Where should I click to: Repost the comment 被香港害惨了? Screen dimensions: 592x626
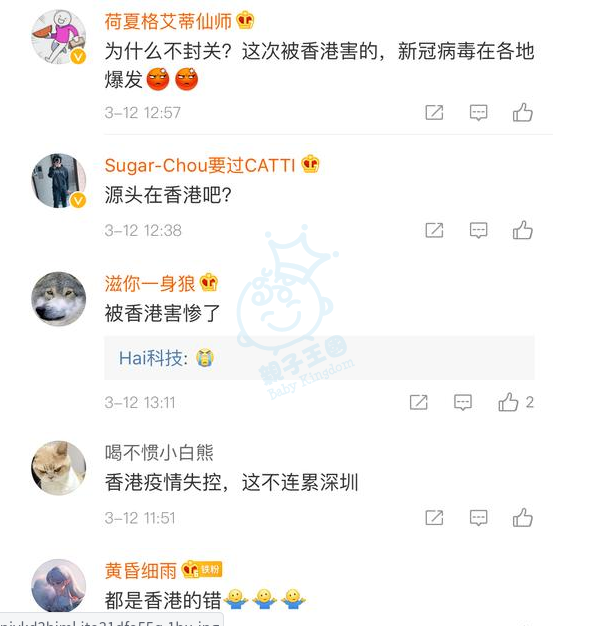(x=419, y=402)
